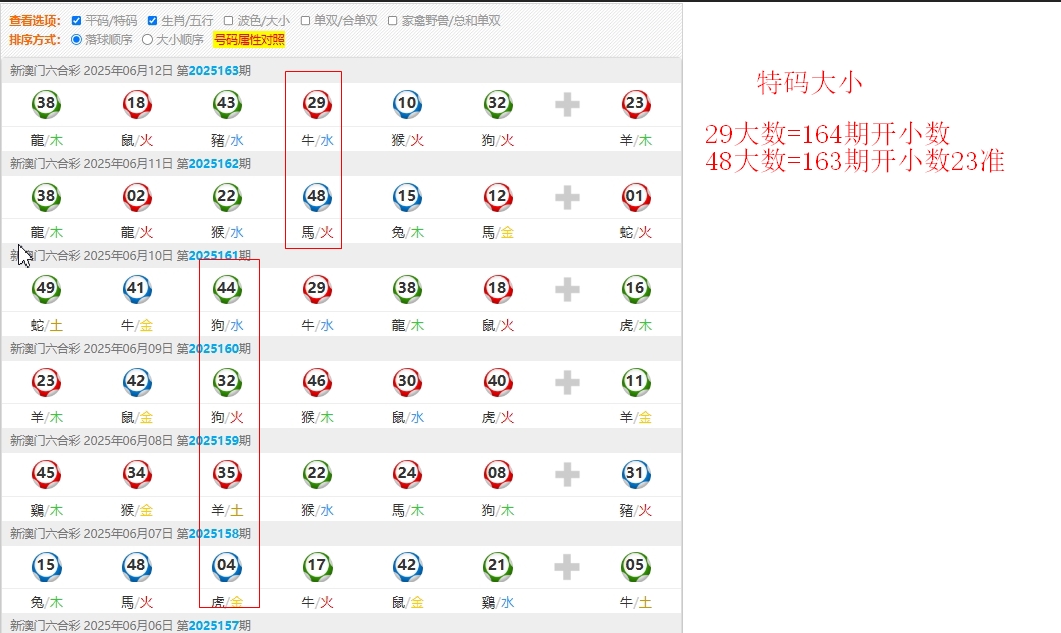Pick ball 44 in period 2025161

click(227, 289)
